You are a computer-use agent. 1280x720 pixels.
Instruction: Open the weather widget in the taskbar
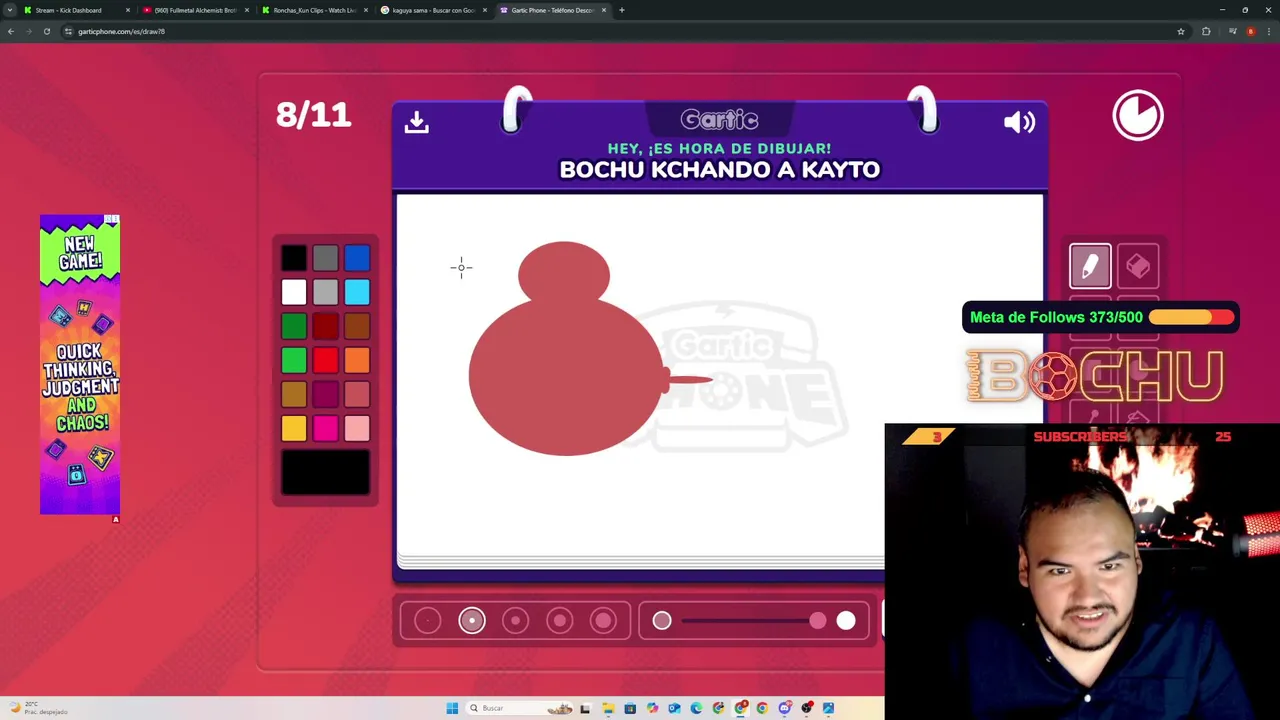tap(38, 708)
